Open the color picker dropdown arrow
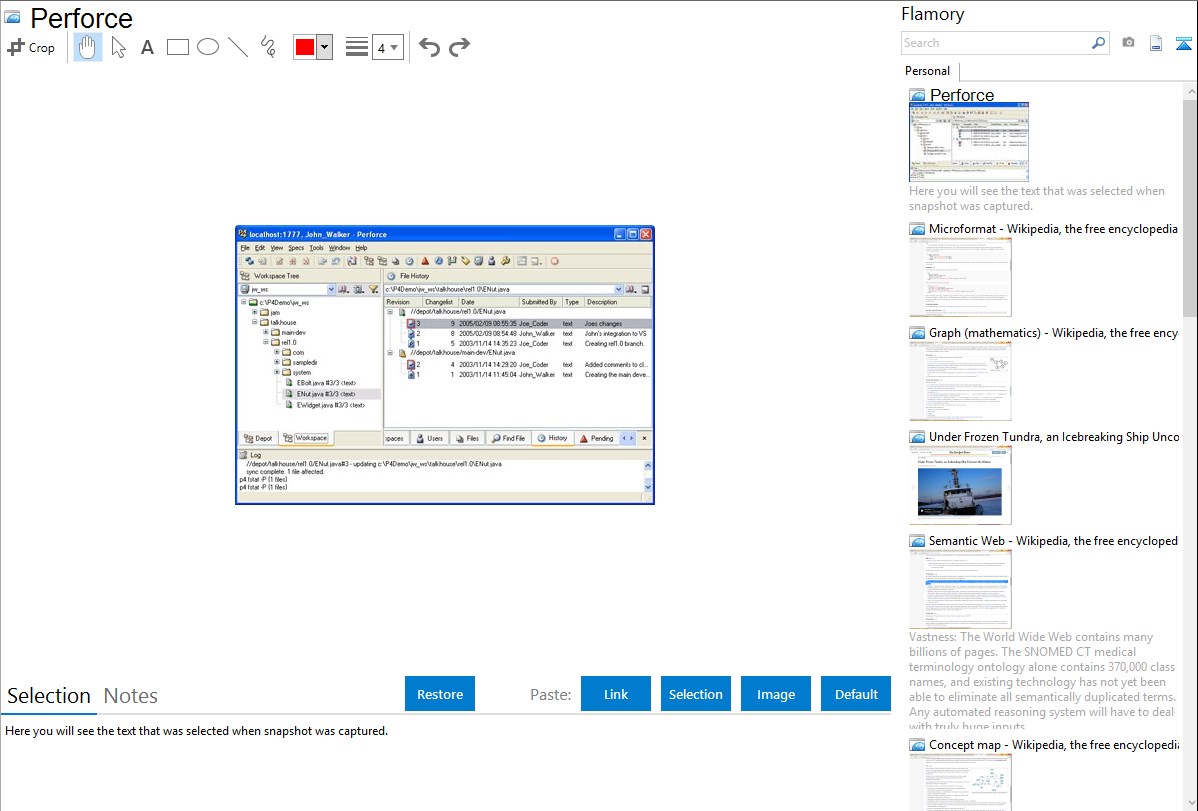The width and height of the screenshot is (1198, 811). [325, 47]
